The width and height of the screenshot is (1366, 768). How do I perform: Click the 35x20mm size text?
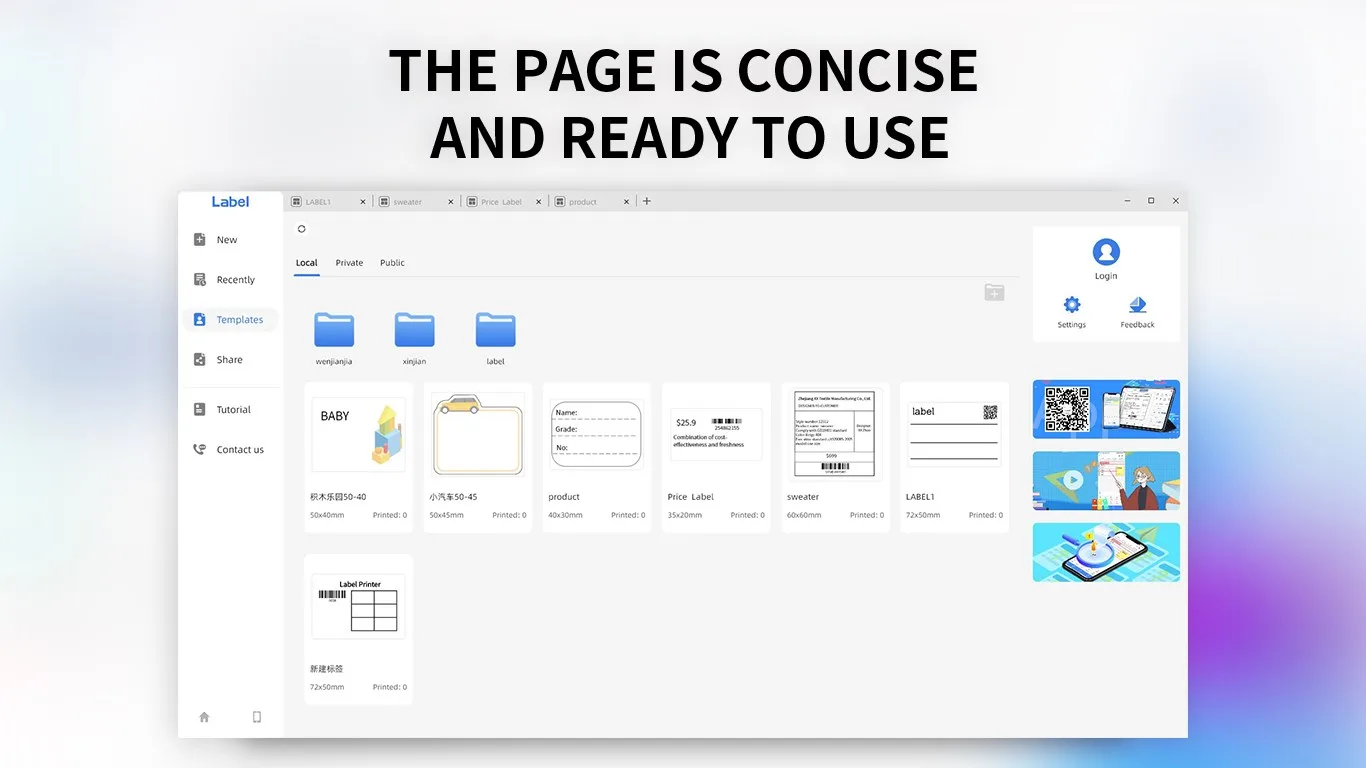[685, 515]
